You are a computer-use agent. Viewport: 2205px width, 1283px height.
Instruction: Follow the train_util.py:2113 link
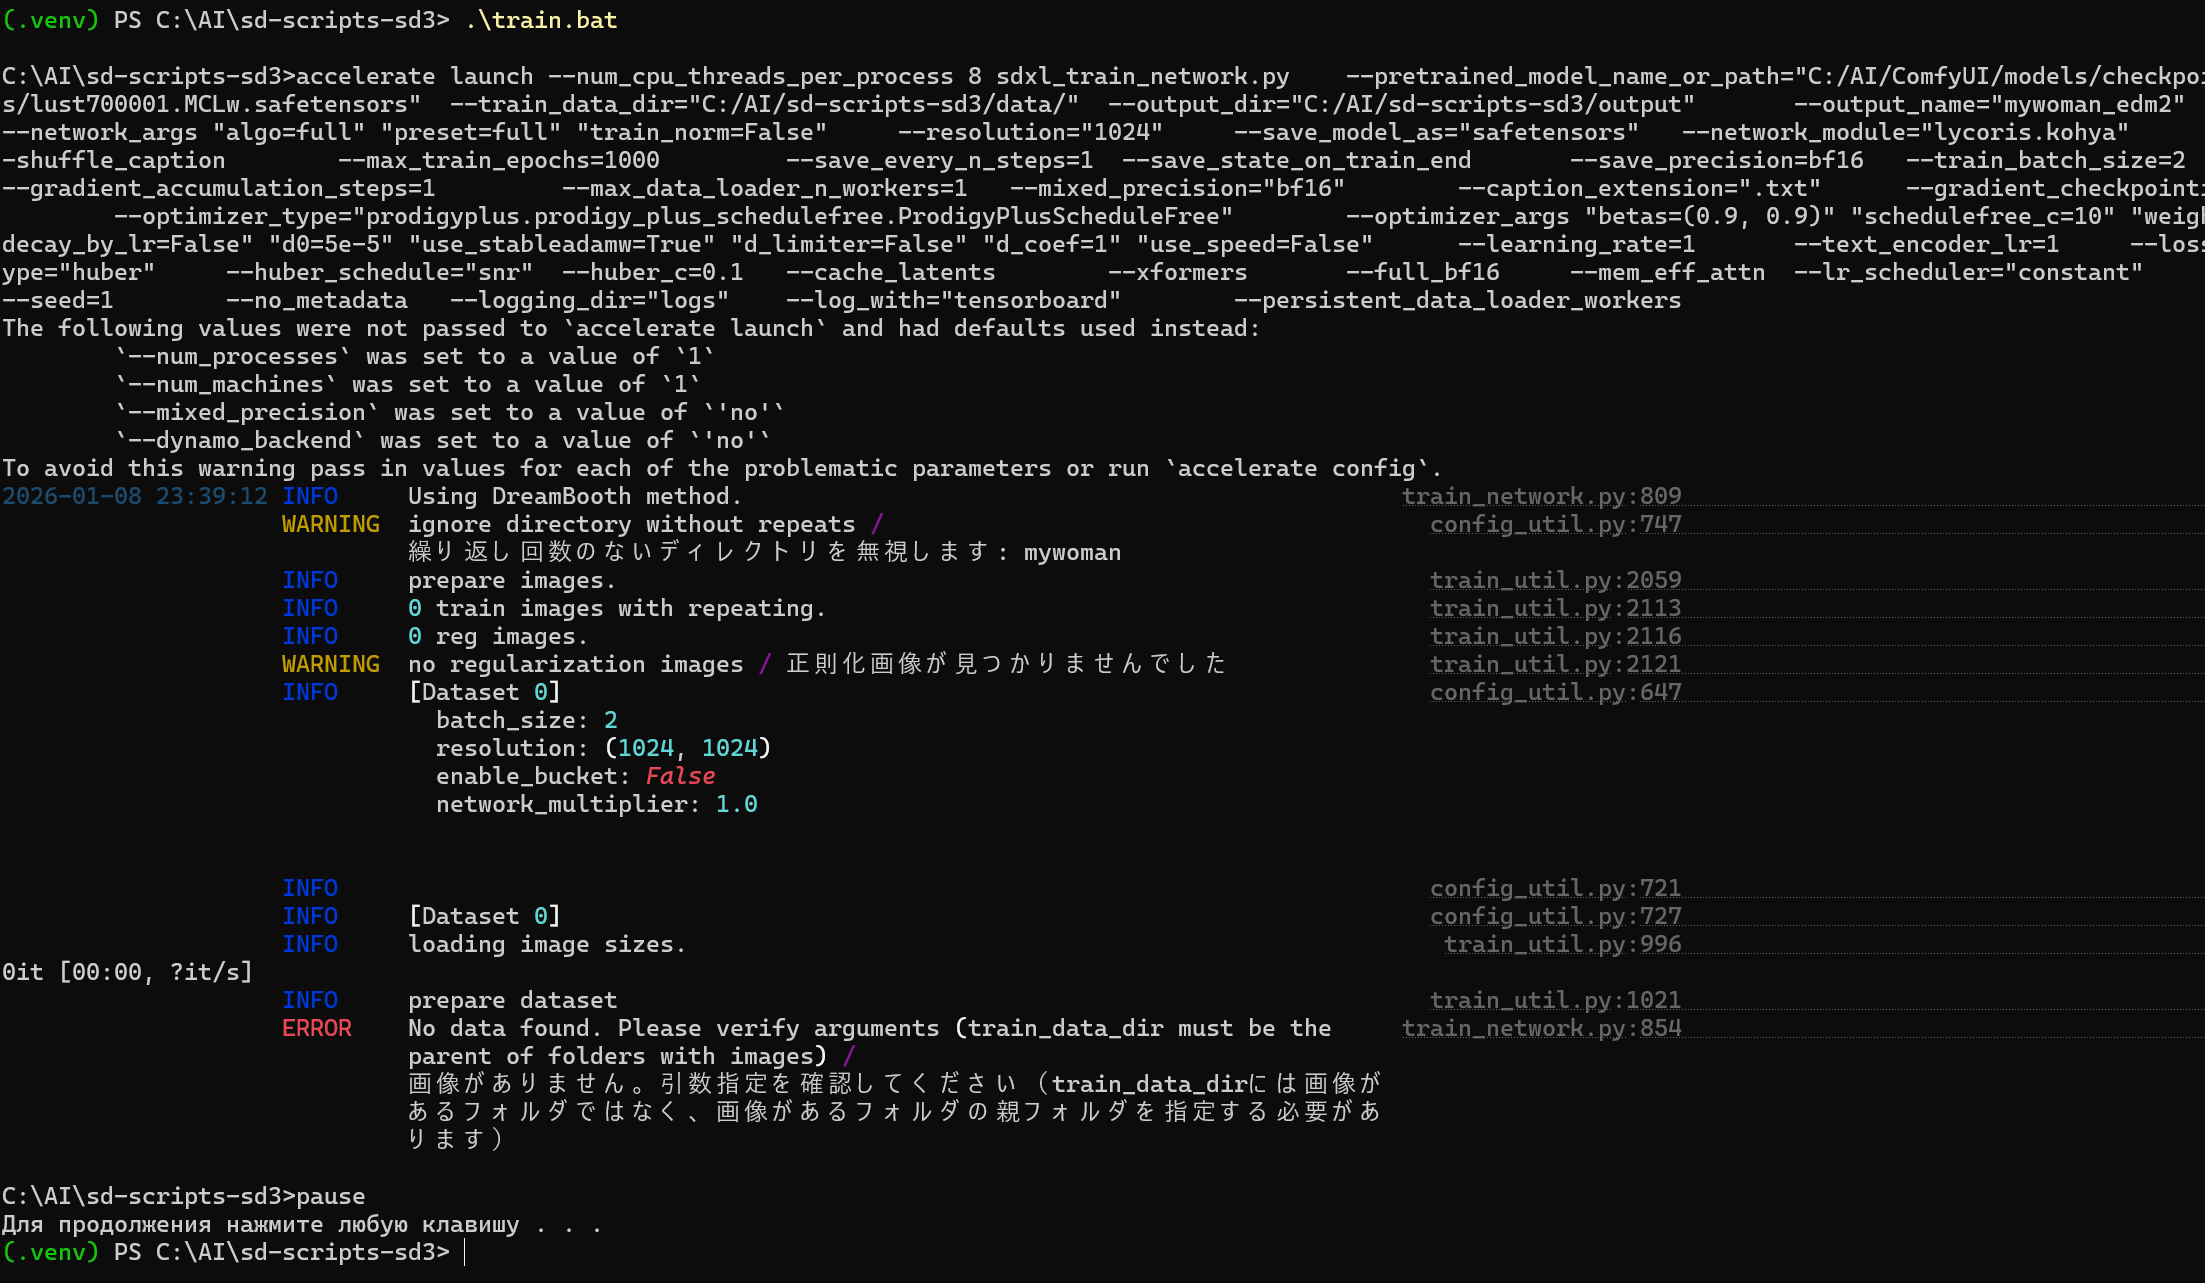[1555, 608]
